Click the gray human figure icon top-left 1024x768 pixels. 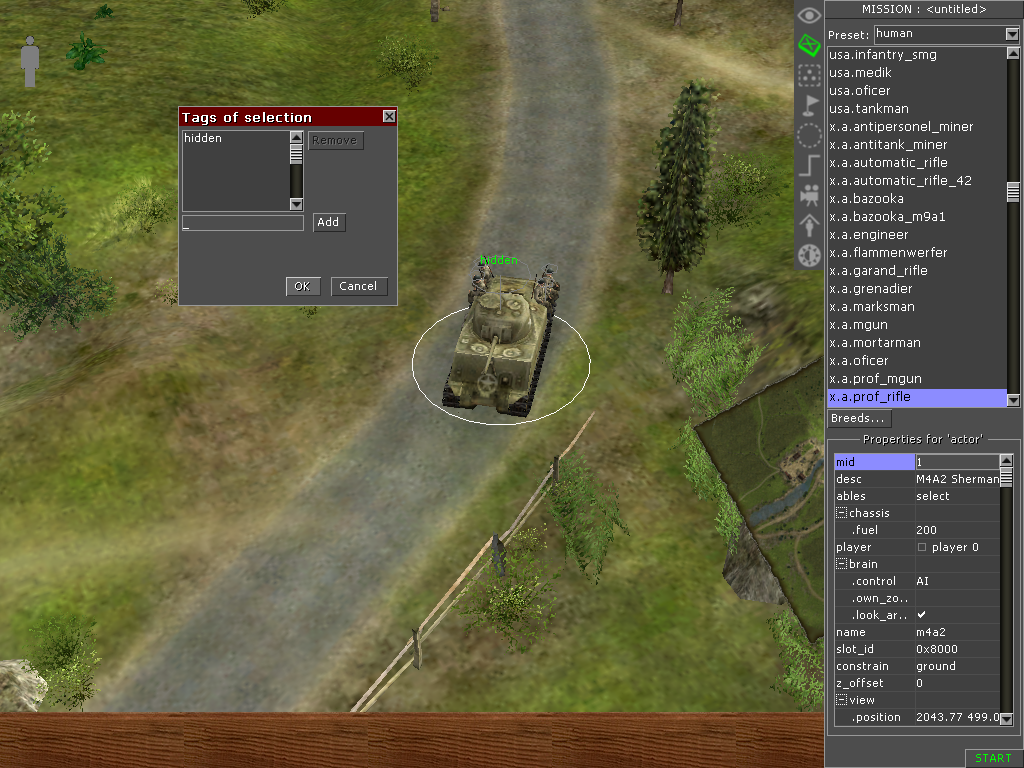pyautogui.click(x=29, y=61)
